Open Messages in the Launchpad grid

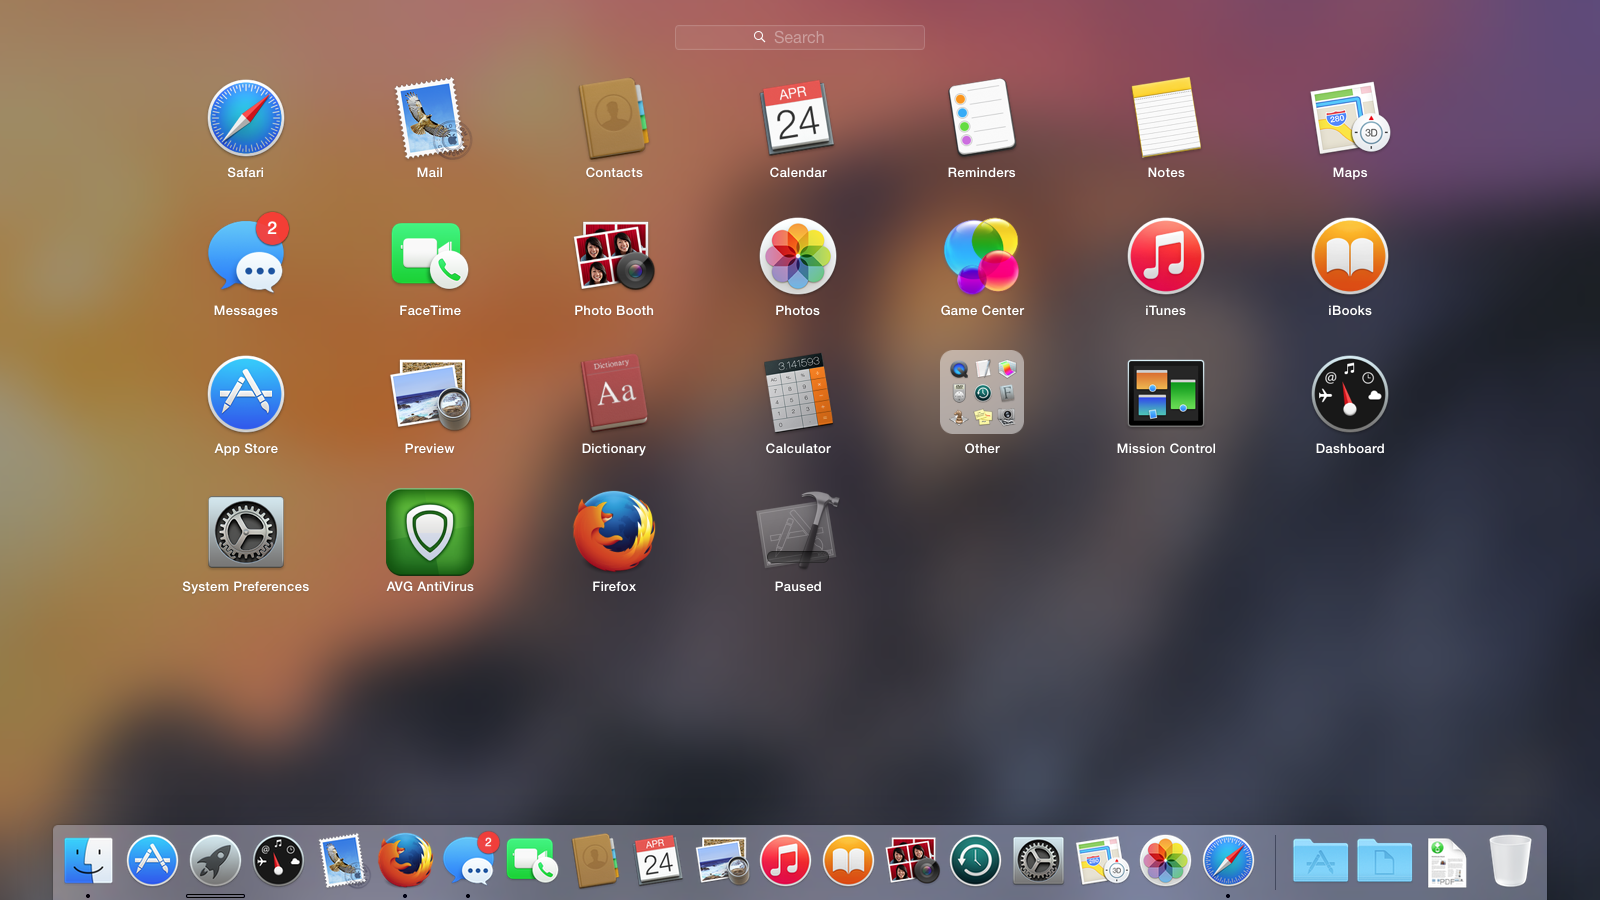246,256
